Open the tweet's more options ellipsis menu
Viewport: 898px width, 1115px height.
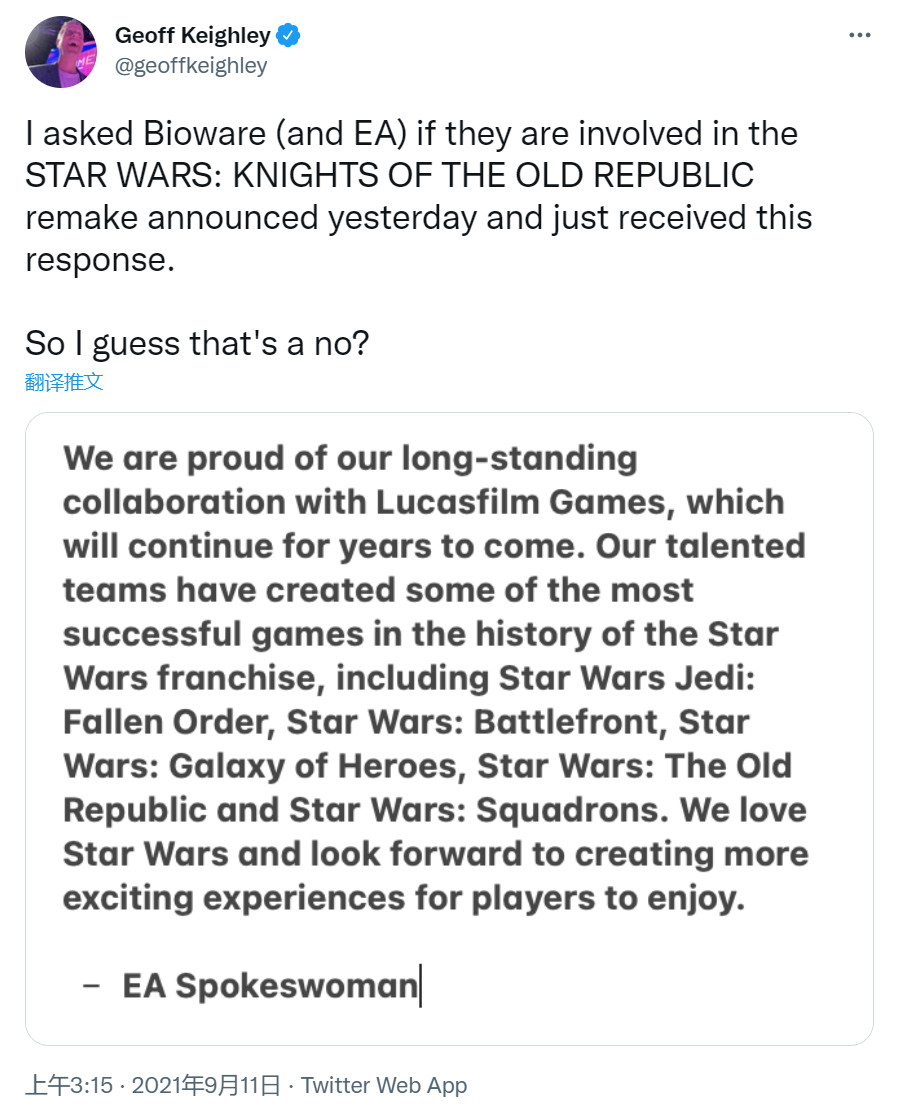pos(859,35)
